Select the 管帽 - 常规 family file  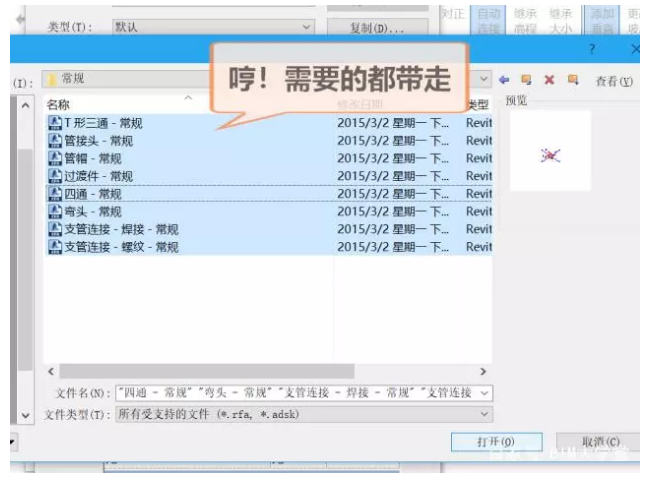[92, 158]
